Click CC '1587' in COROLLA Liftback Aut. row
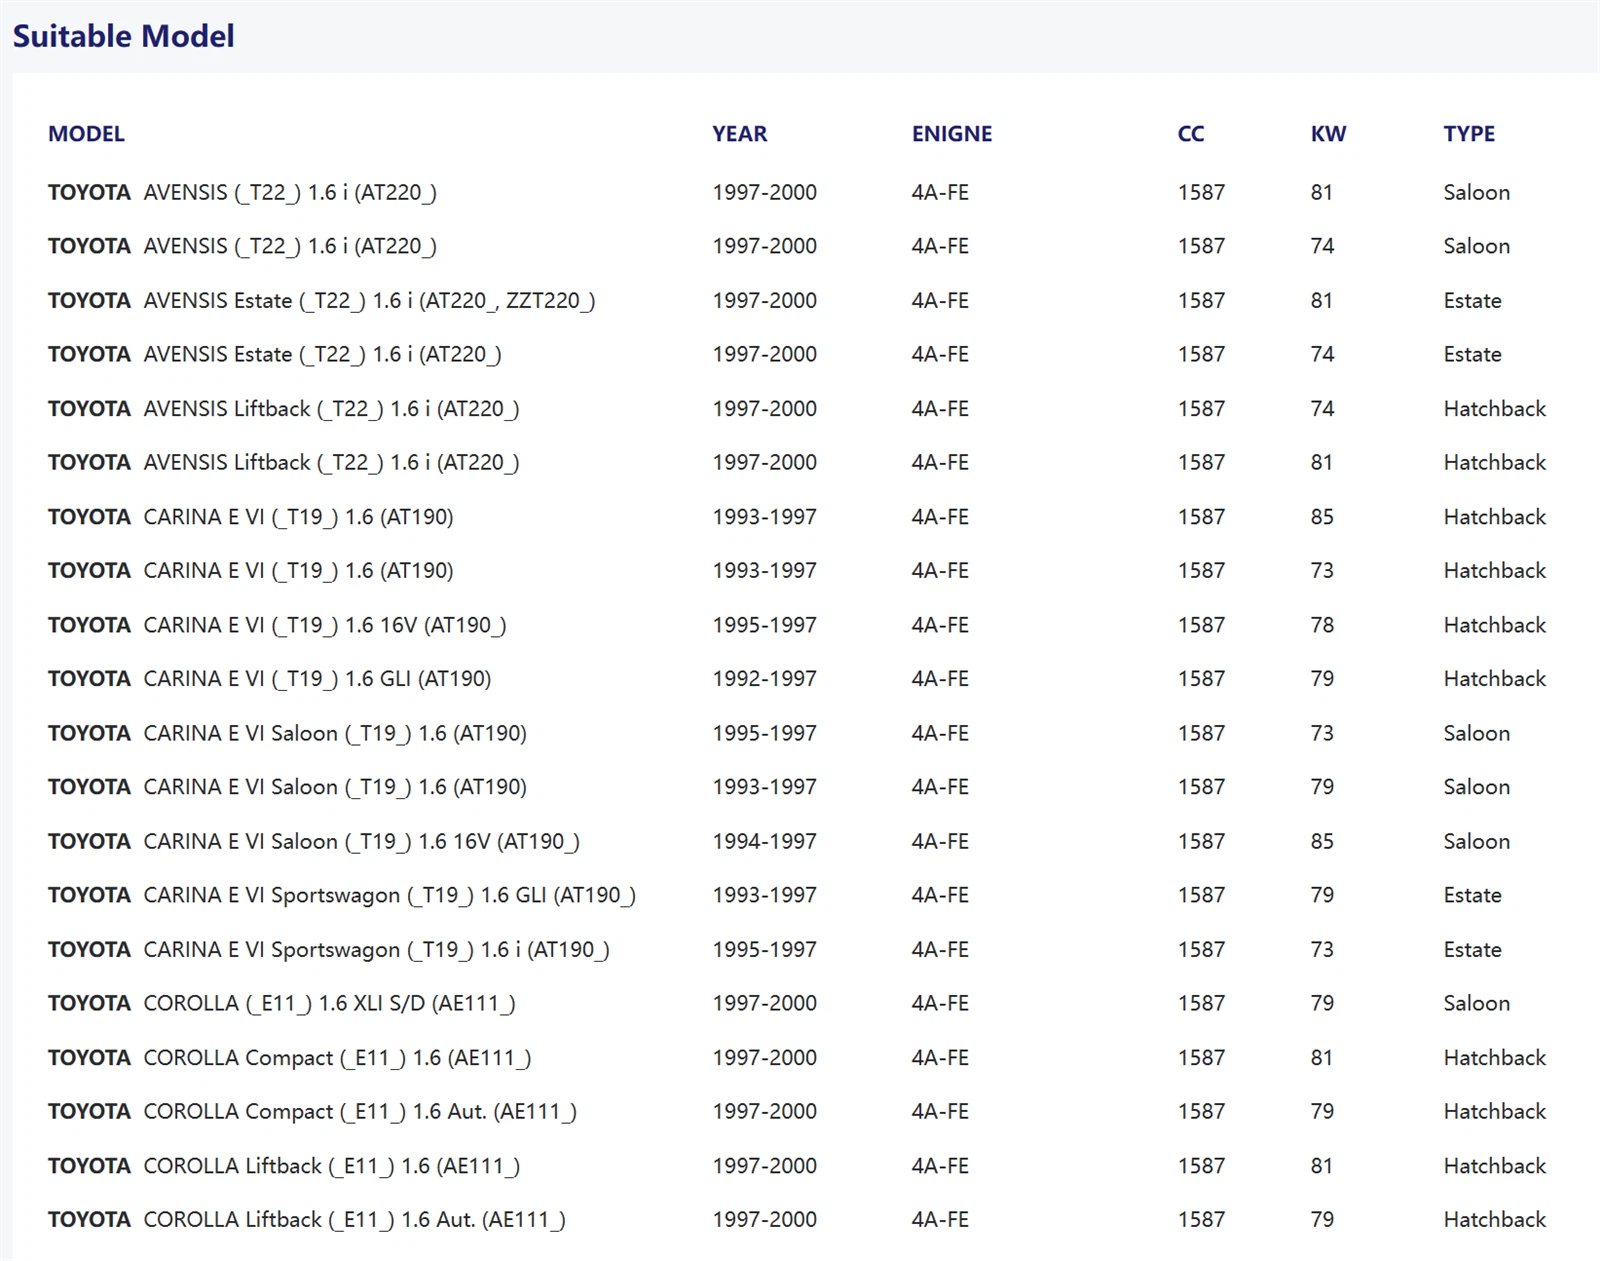 point(1201,1220)
